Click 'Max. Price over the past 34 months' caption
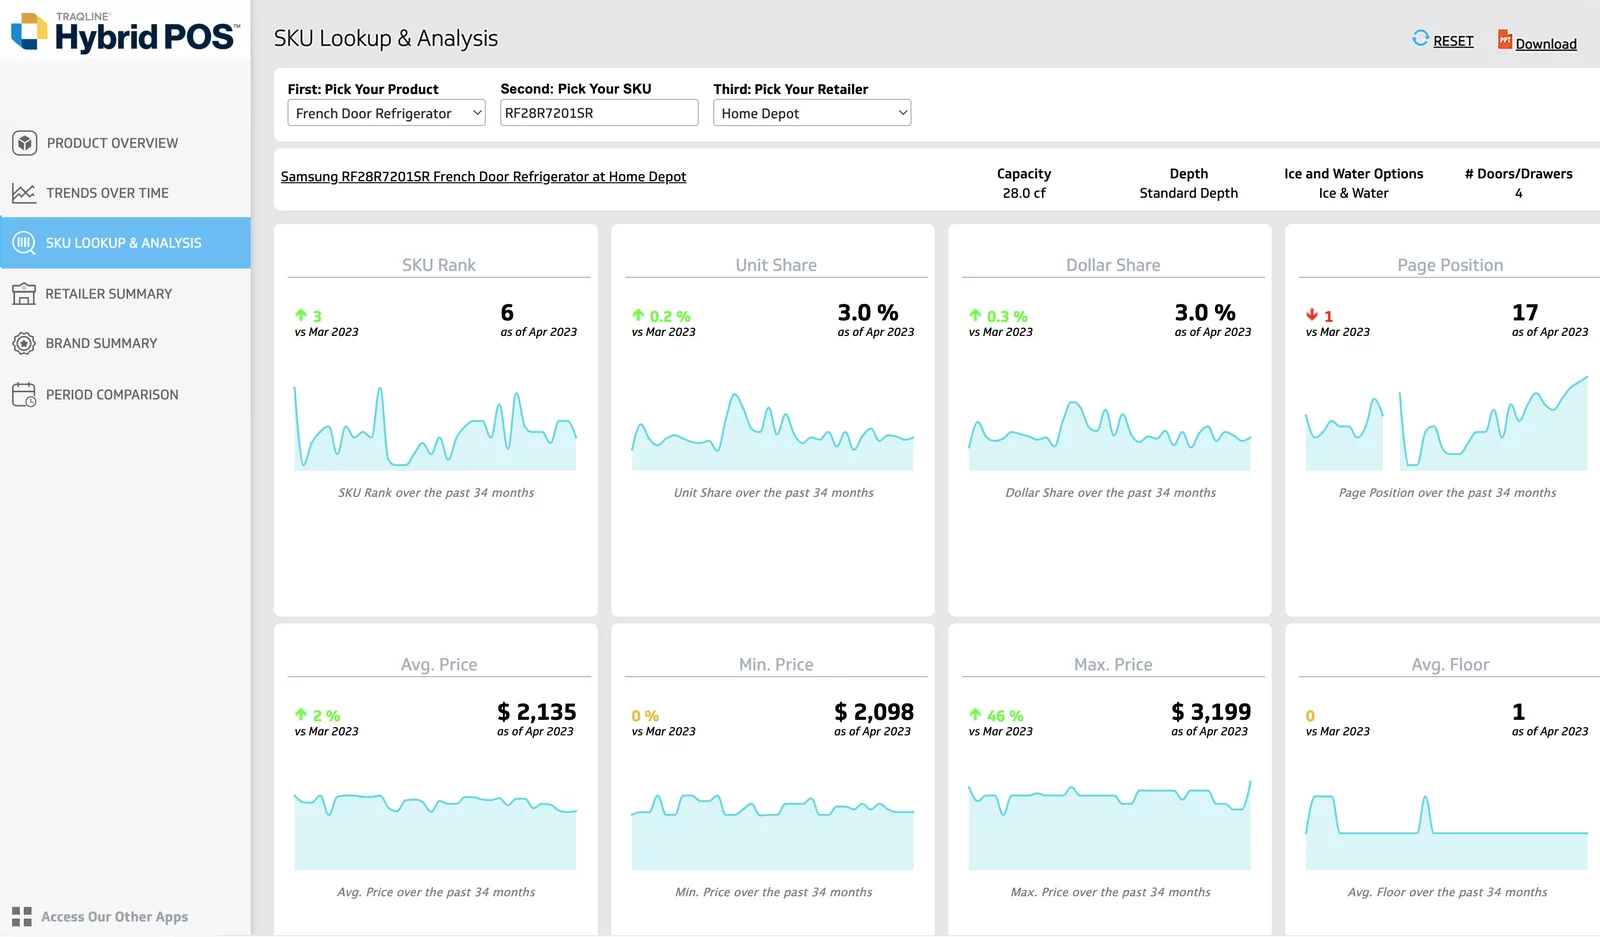1600x937 pixels. pos(1110,892)
